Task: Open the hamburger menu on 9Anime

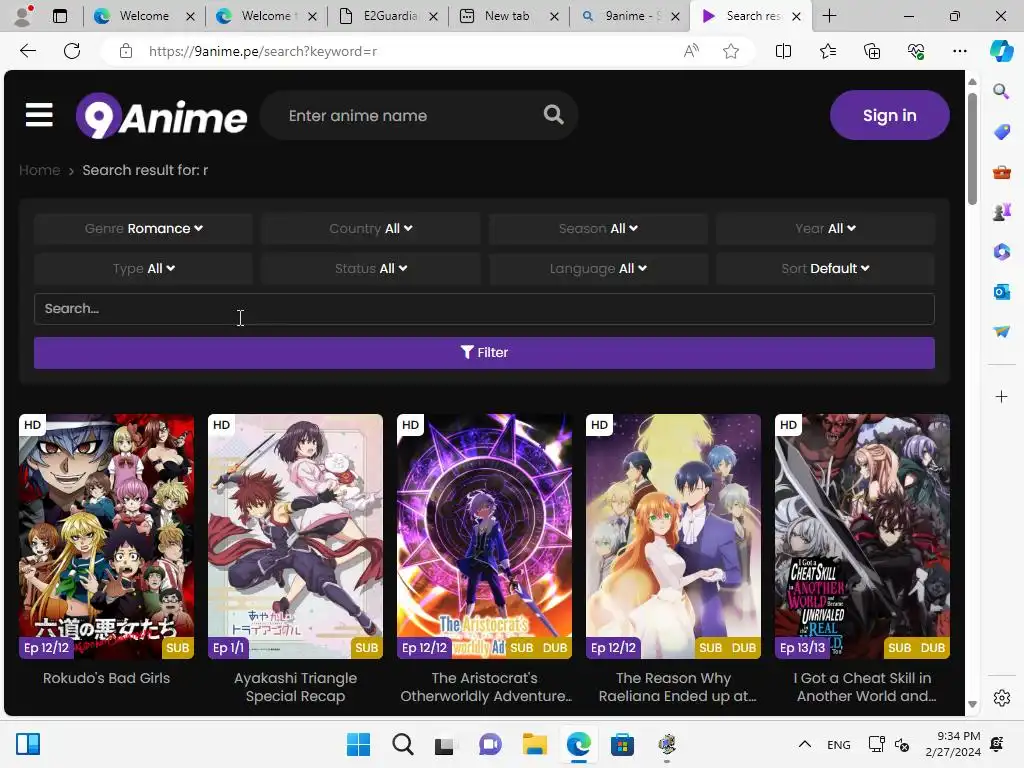Action: pos(39,115)
